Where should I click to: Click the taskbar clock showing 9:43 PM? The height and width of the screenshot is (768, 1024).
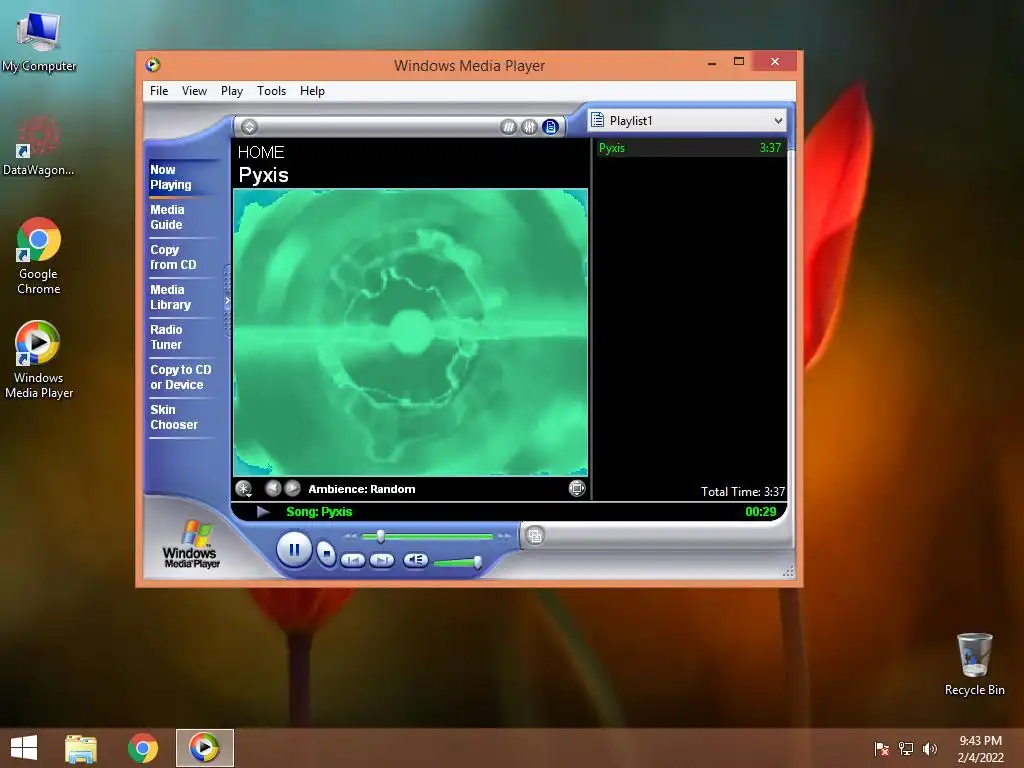980,748
